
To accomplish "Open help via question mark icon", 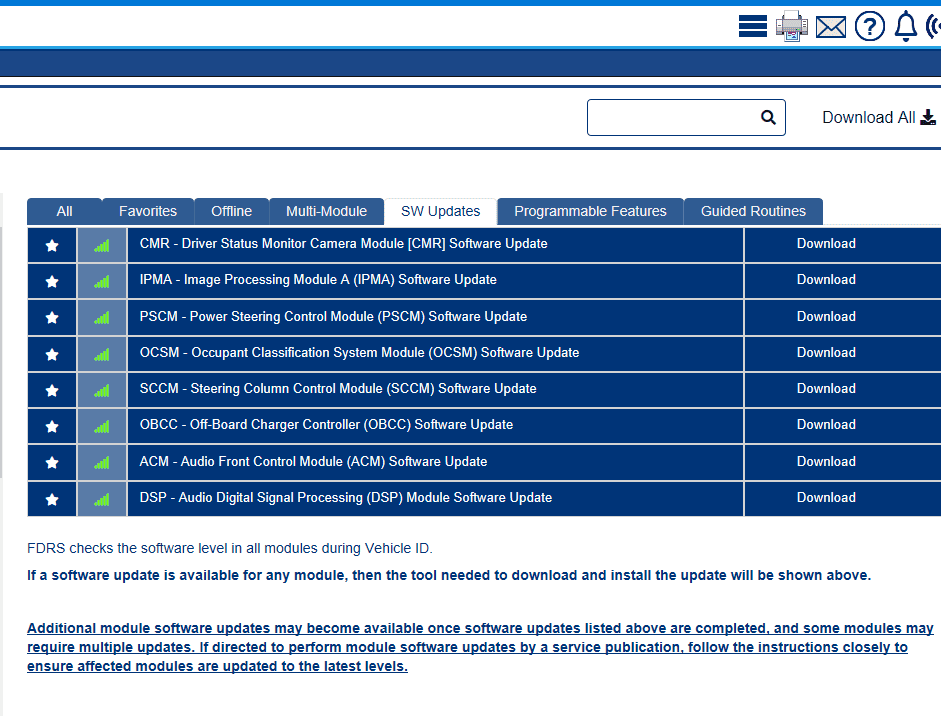I will click(869, 26).
